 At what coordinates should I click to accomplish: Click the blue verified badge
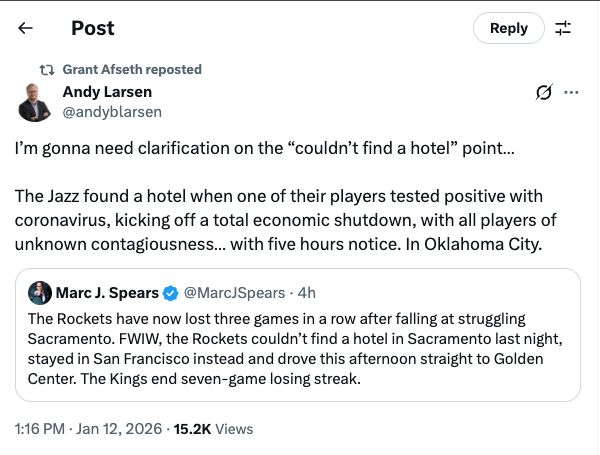(170, 293)
